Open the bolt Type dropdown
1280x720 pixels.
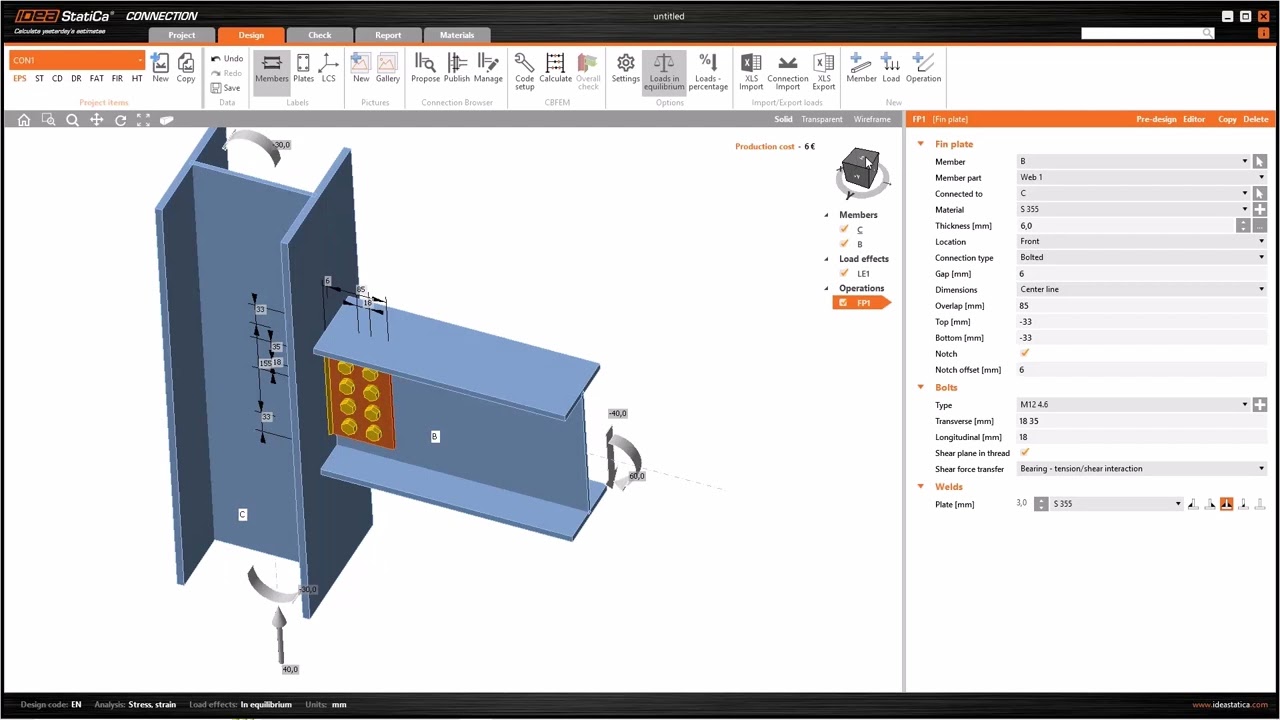pyautogui.click(x=1134, y=405)
